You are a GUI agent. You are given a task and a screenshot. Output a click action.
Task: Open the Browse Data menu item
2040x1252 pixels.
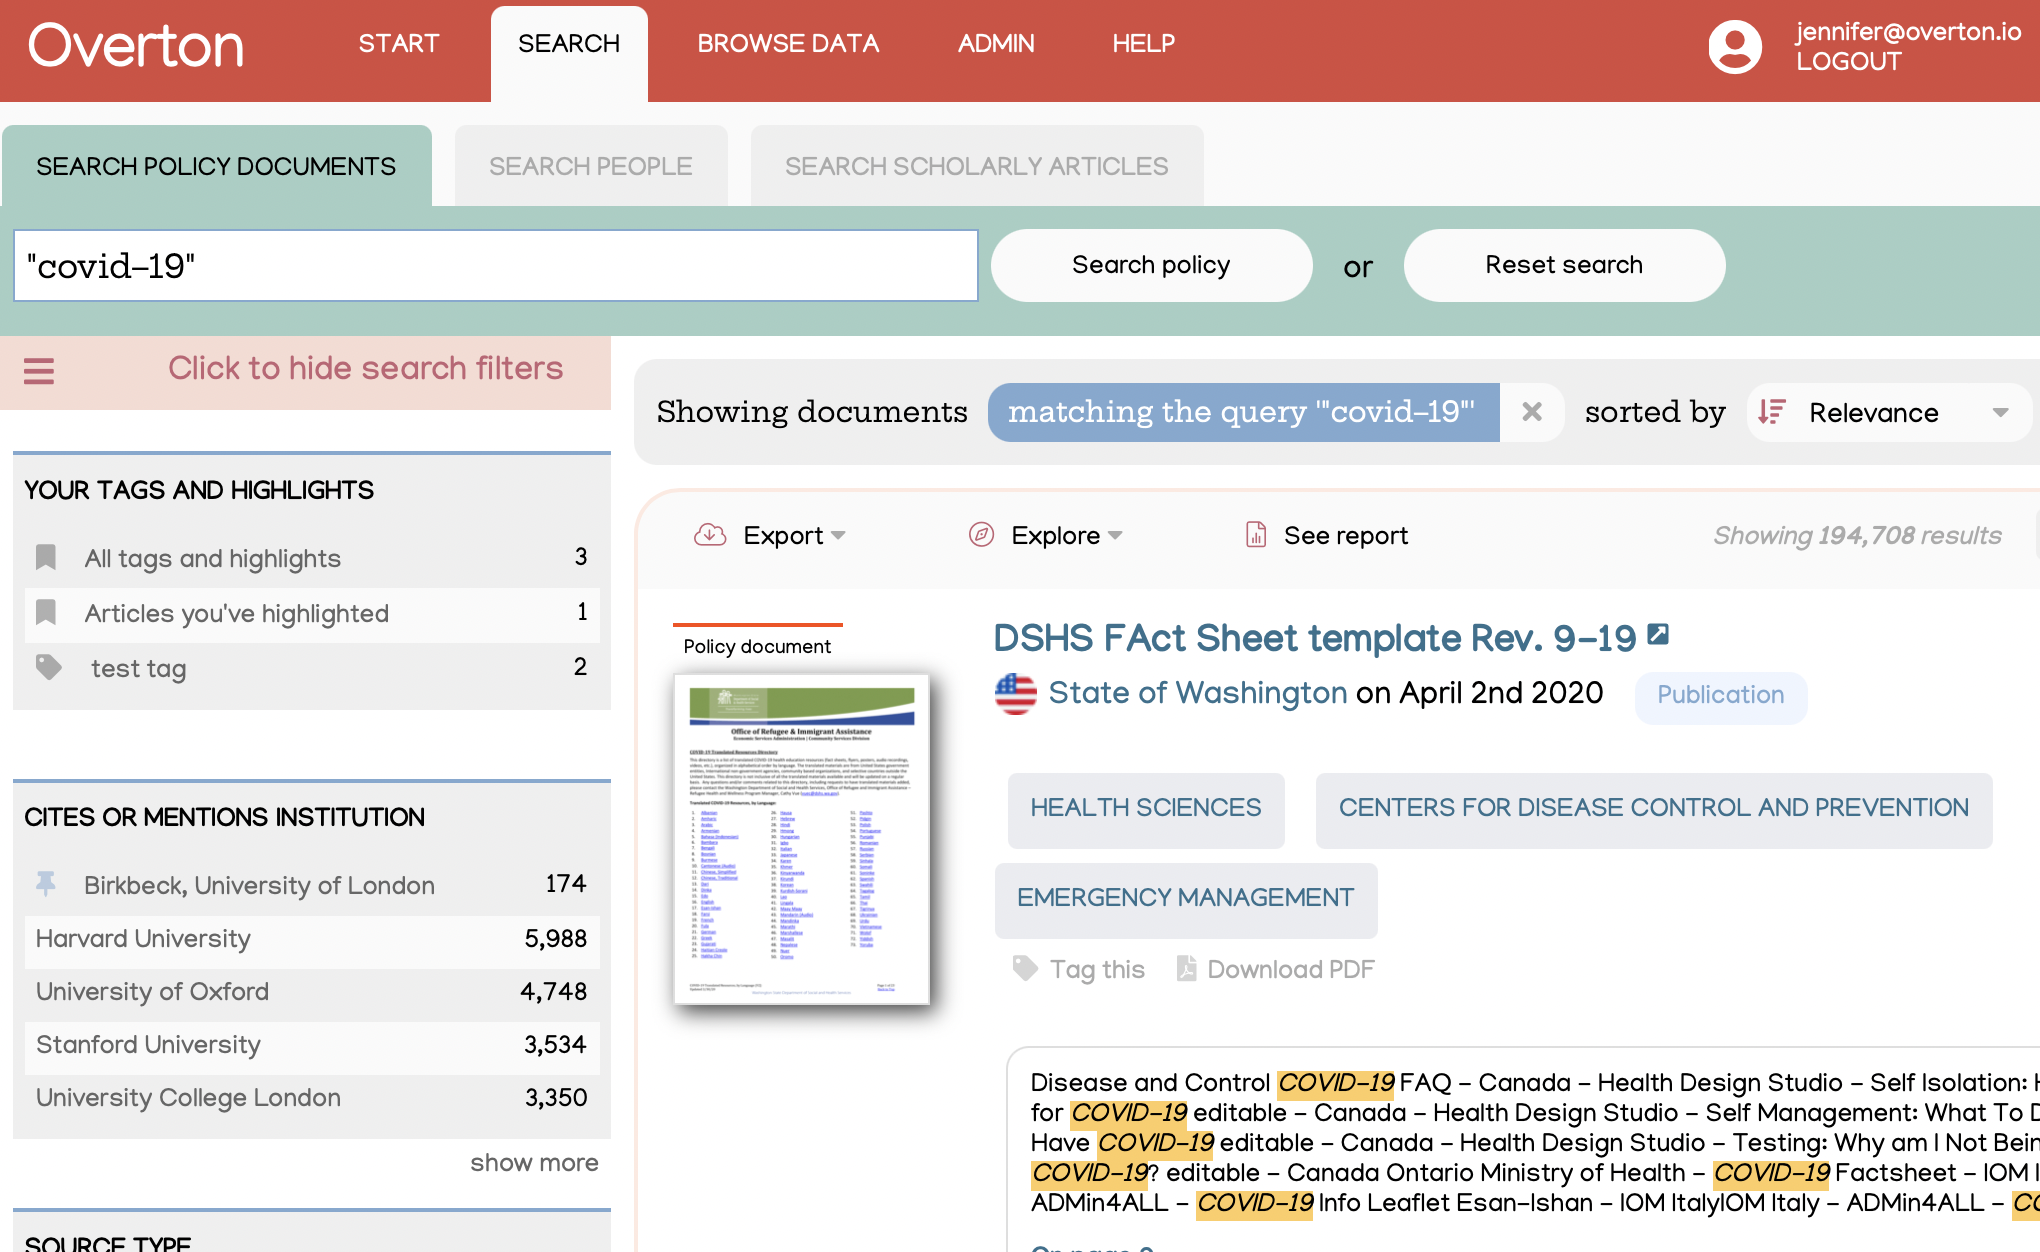pyautogui.click(x=788, y=44)
